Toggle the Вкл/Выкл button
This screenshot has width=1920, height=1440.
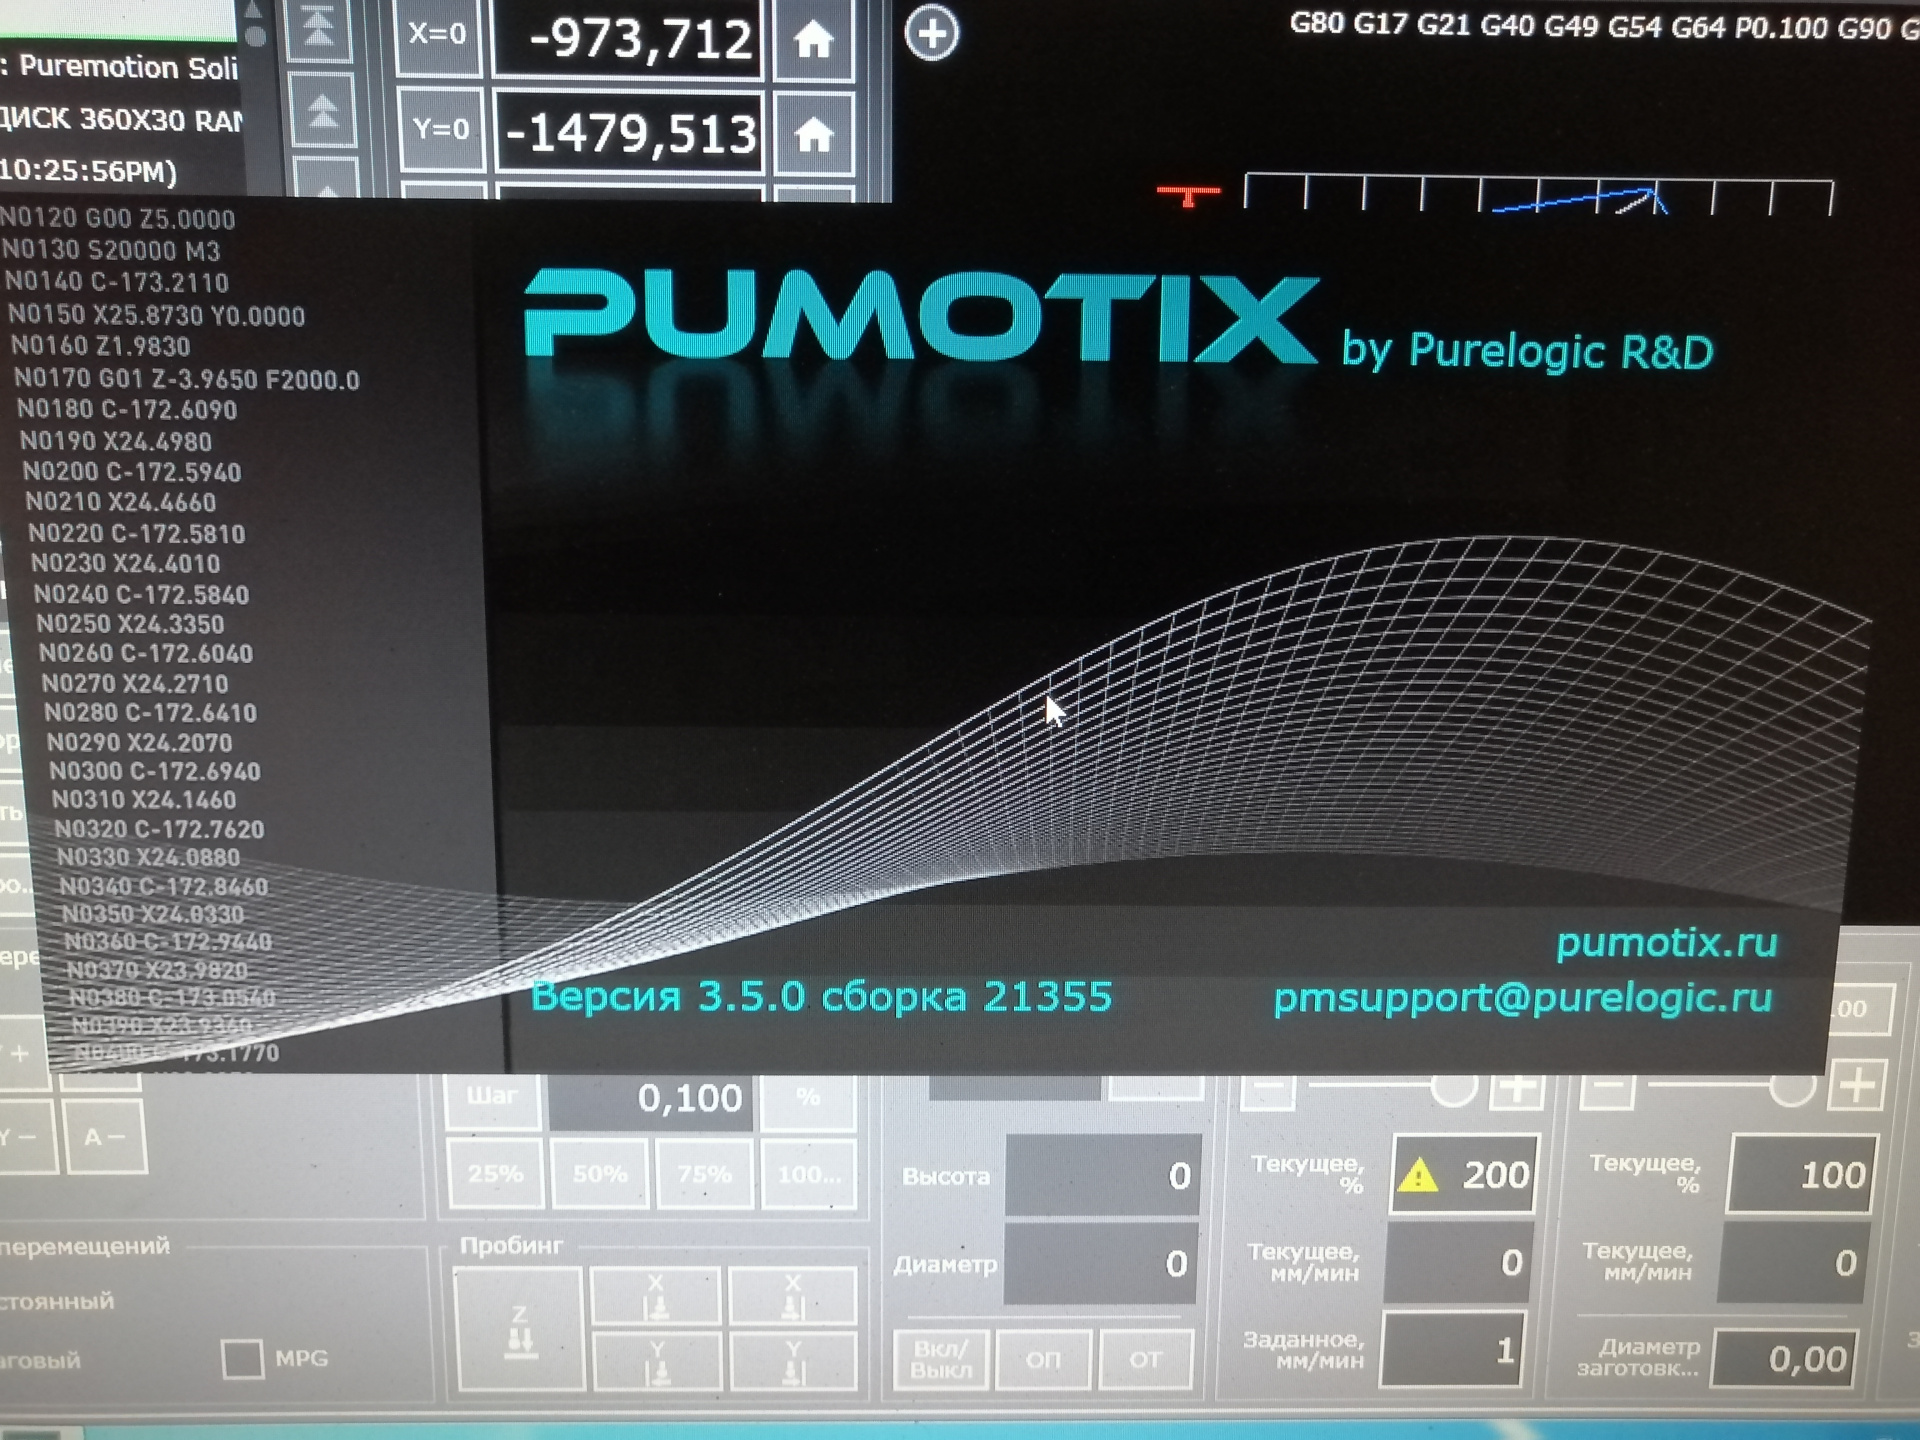940,1360
